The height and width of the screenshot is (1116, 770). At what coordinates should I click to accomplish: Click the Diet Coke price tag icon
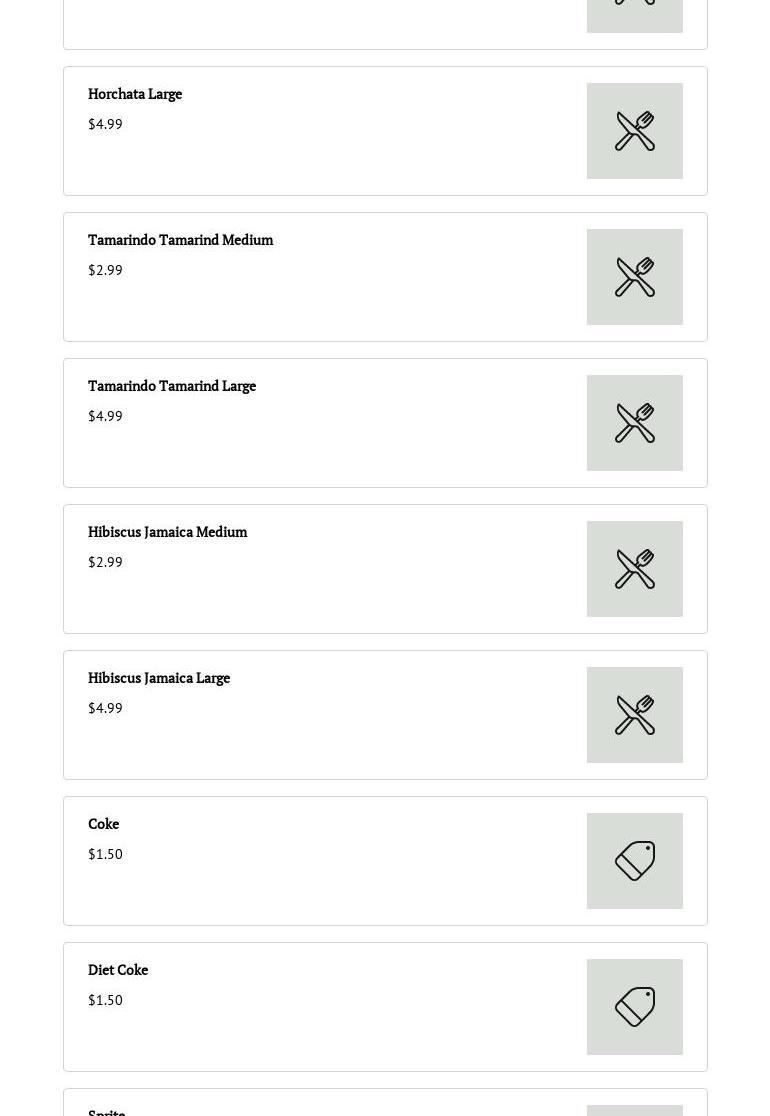pos(635,1006)
